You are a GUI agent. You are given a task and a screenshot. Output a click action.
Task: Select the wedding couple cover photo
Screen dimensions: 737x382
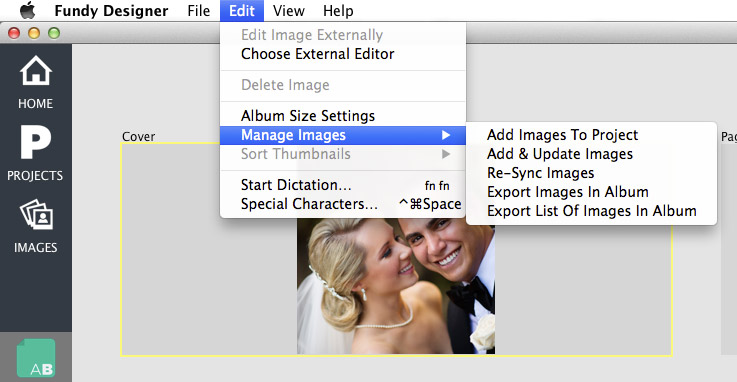[x=396, y=287]
